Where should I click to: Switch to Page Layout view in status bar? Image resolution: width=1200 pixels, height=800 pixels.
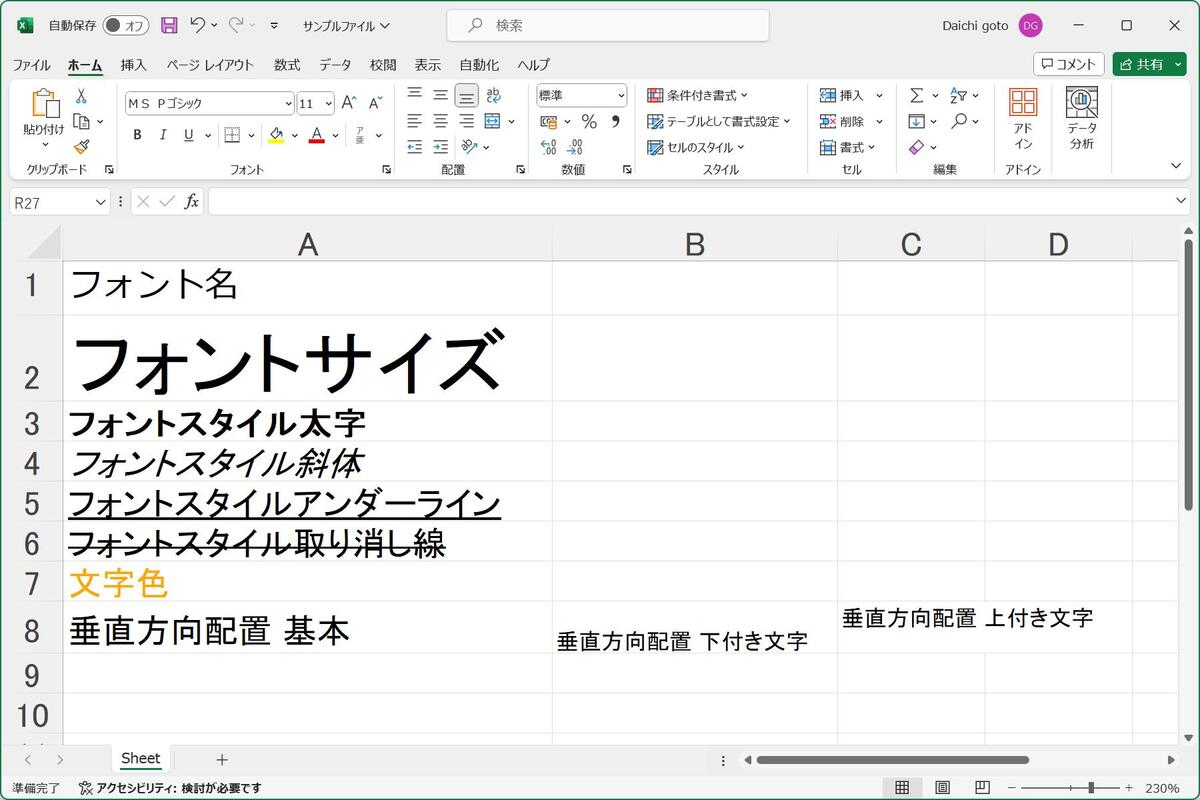point(941,788)
